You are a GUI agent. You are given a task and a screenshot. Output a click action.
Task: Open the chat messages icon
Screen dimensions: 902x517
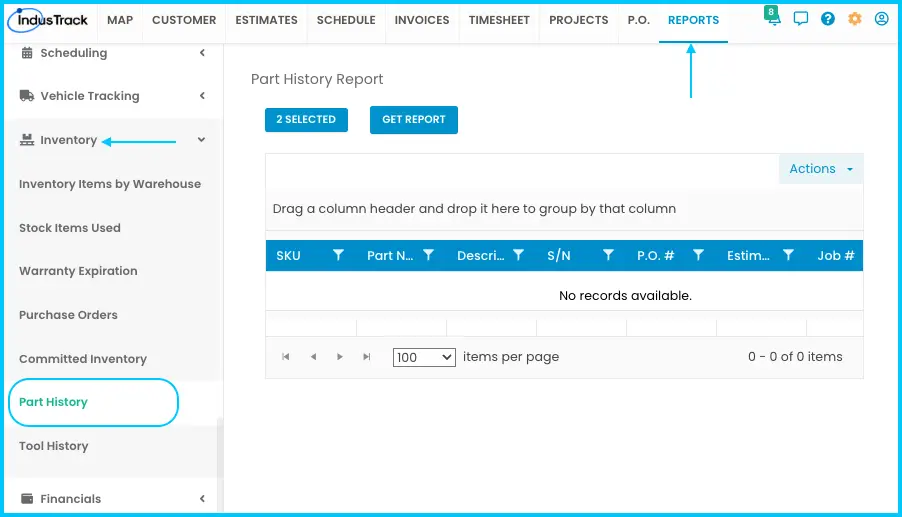tap(800, 19)
